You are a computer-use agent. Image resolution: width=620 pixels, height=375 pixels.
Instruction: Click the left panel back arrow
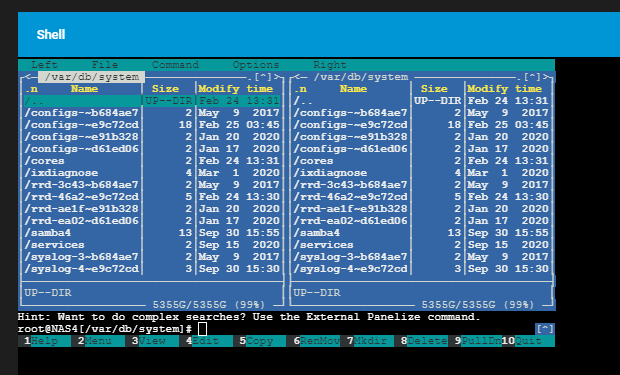coord(28,77)
